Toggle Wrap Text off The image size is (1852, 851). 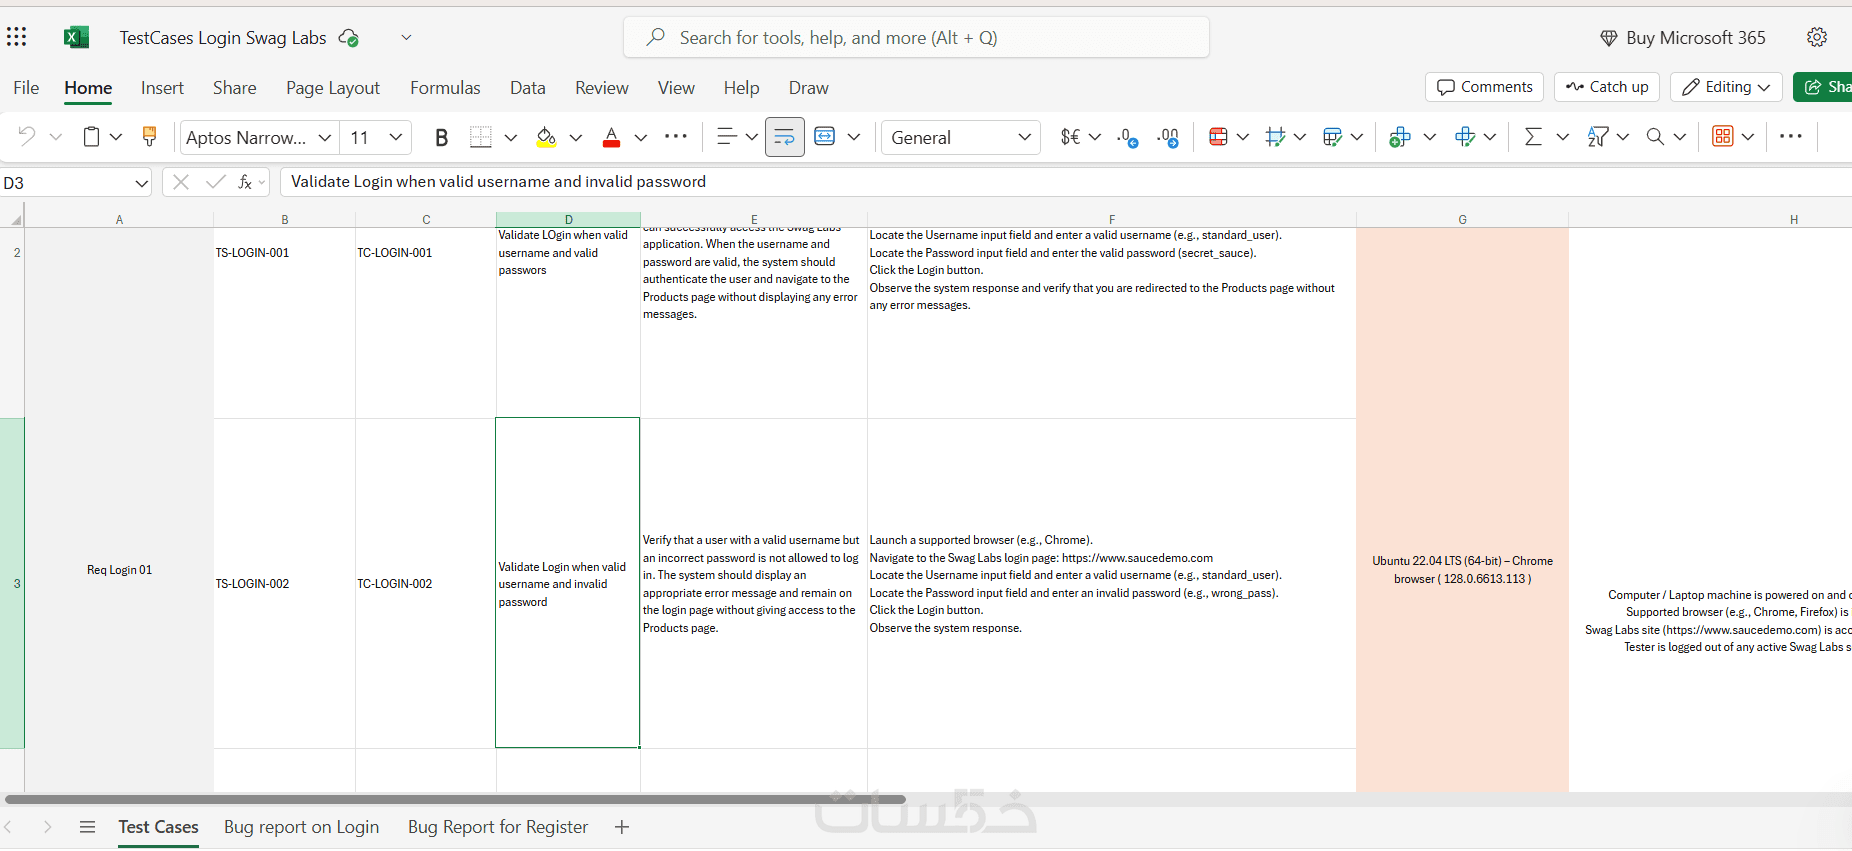click(x=785, y=137)
